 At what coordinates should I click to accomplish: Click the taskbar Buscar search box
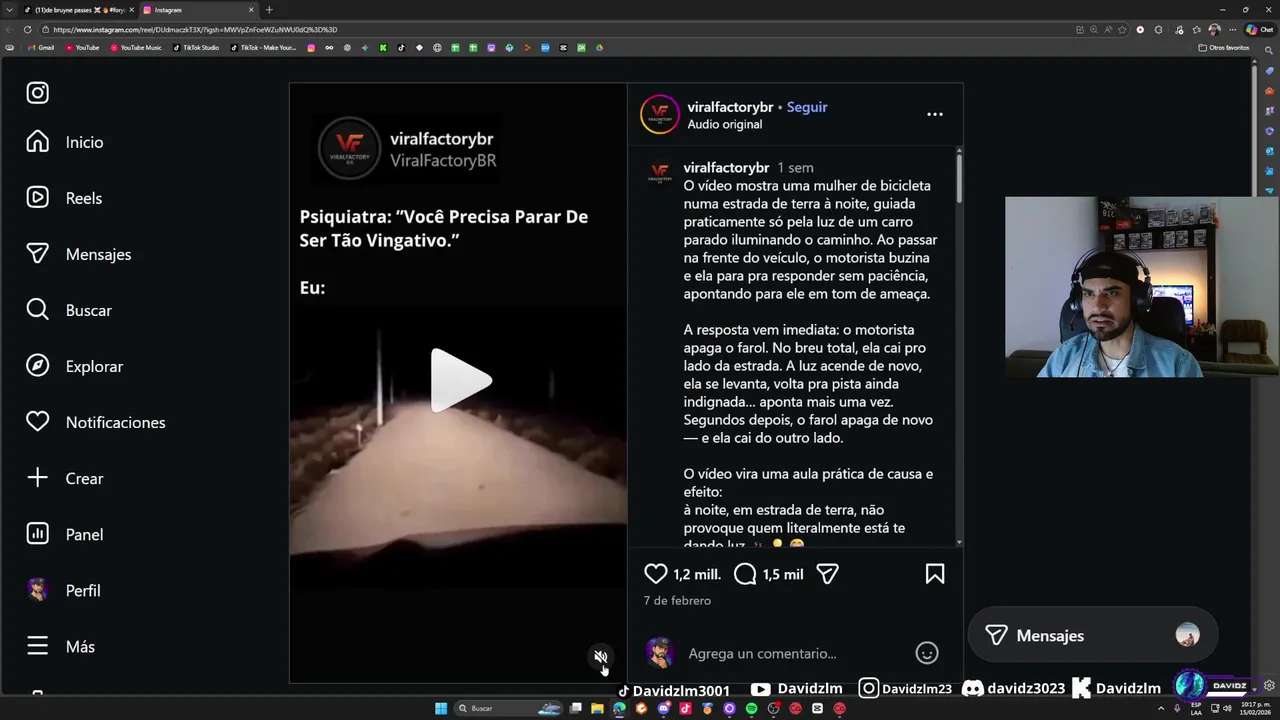(x=509, y=708)
